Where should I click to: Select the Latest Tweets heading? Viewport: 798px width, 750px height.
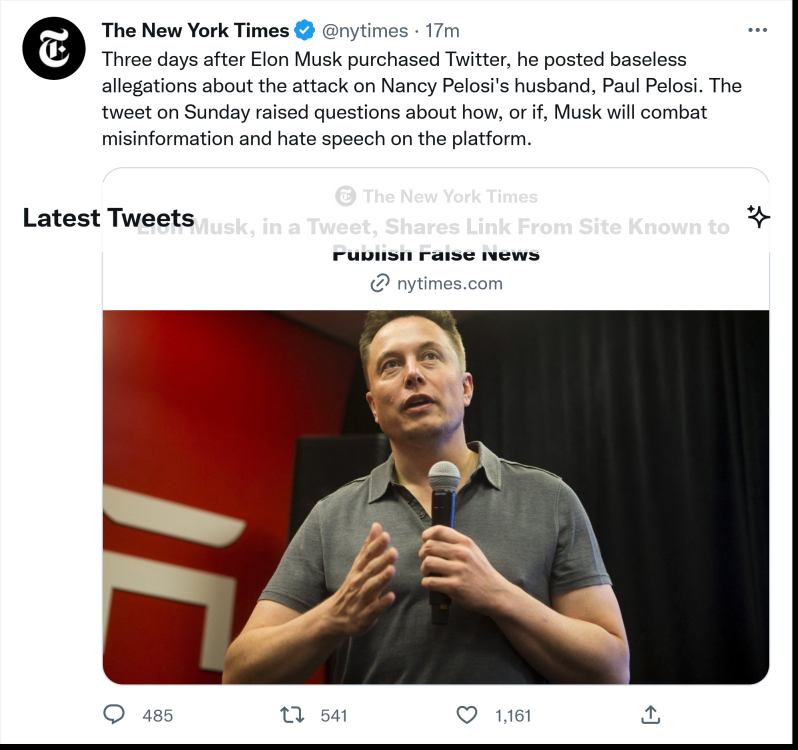108,217
